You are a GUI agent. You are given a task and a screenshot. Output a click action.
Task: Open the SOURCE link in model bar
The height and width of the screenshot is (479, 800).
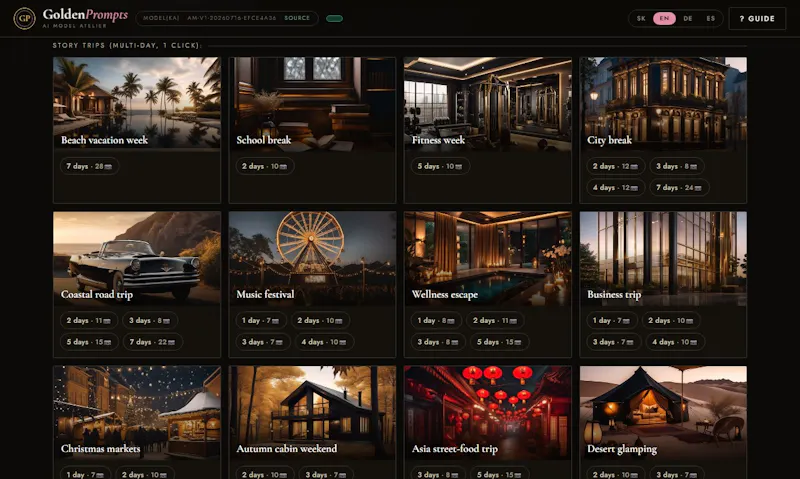click(297, 18)
